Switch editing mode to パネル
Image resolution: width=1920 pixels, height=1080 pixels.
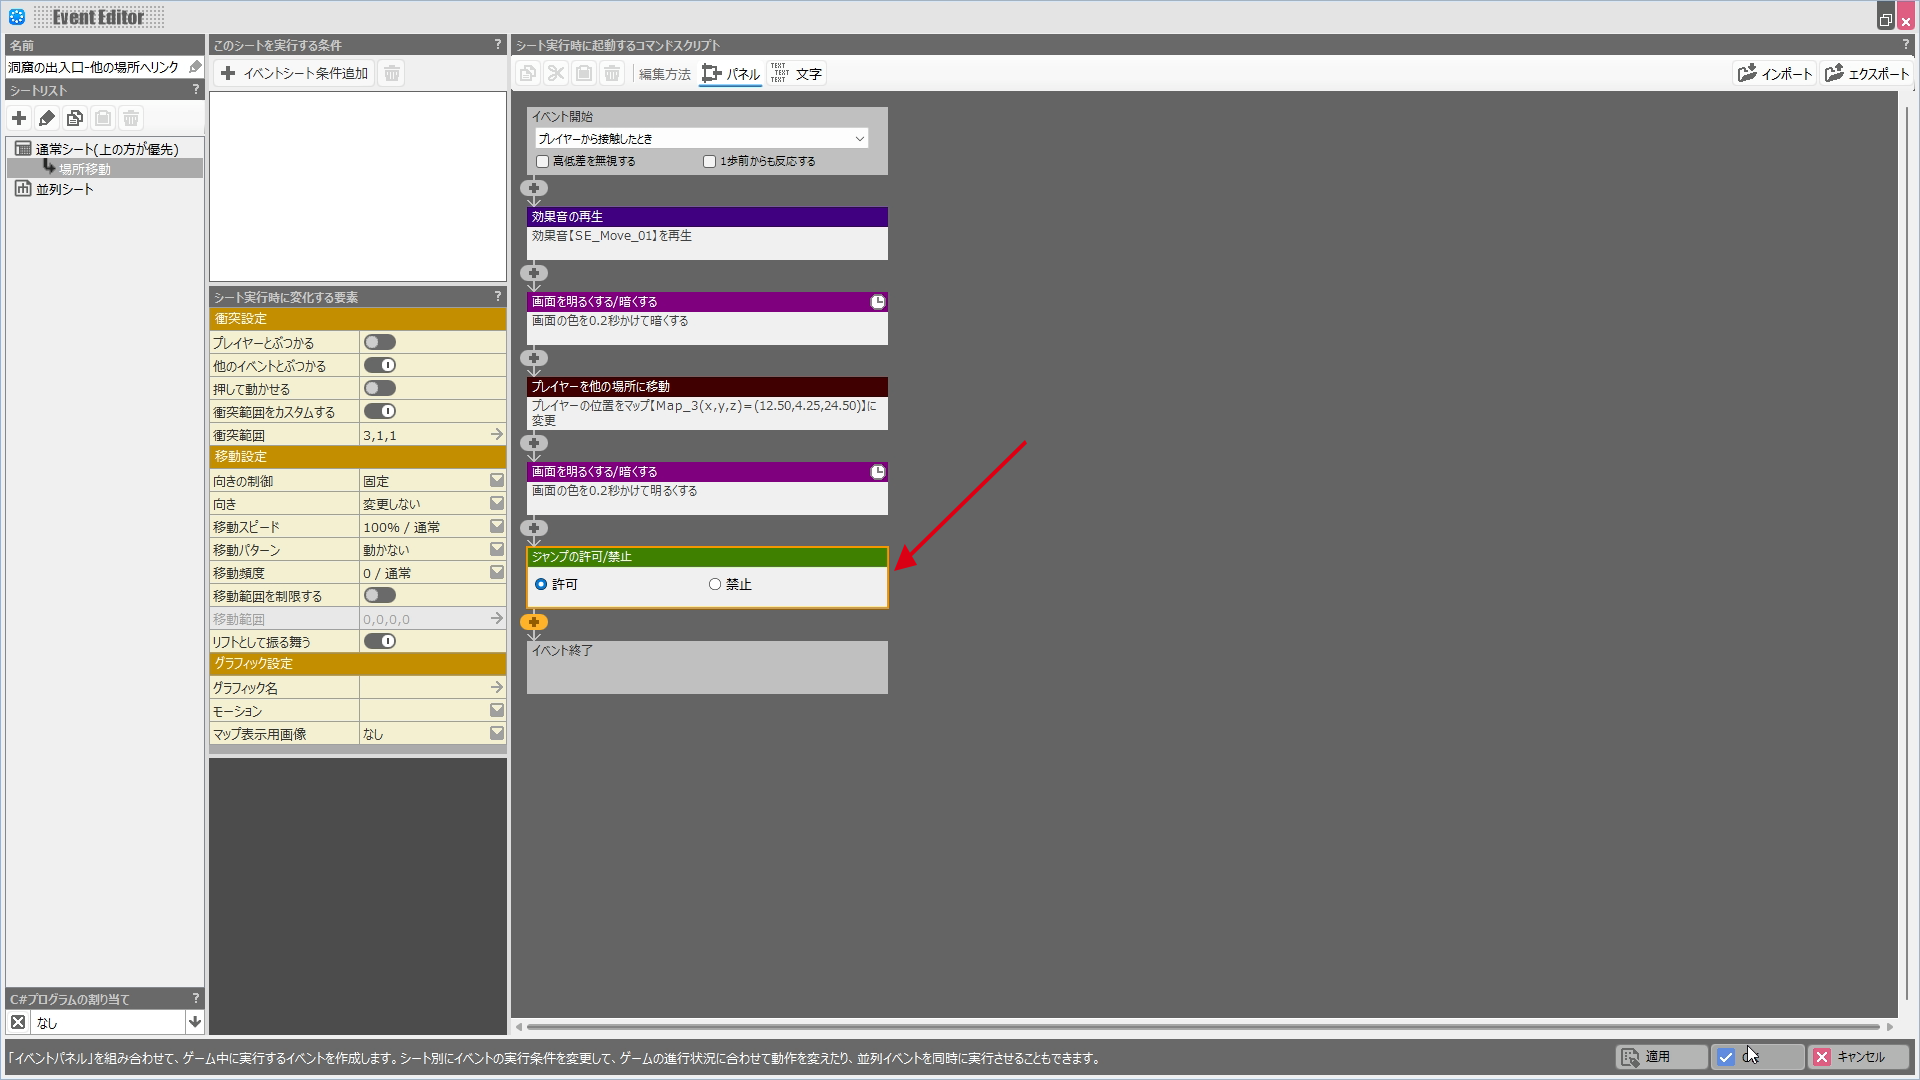coord(731,74)
